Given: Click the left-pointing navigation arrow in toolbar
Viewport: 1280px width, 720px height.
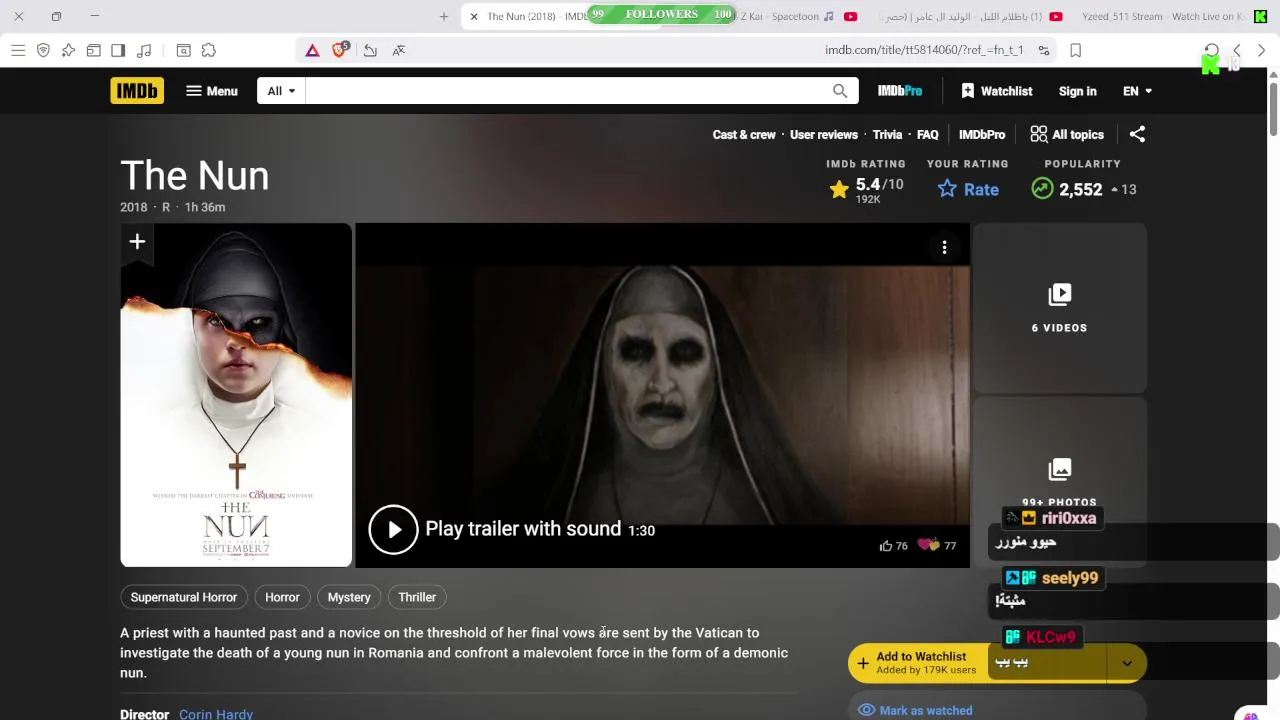Looking at the screenshot, I should pyautogui.click(x=1237, y=50).
